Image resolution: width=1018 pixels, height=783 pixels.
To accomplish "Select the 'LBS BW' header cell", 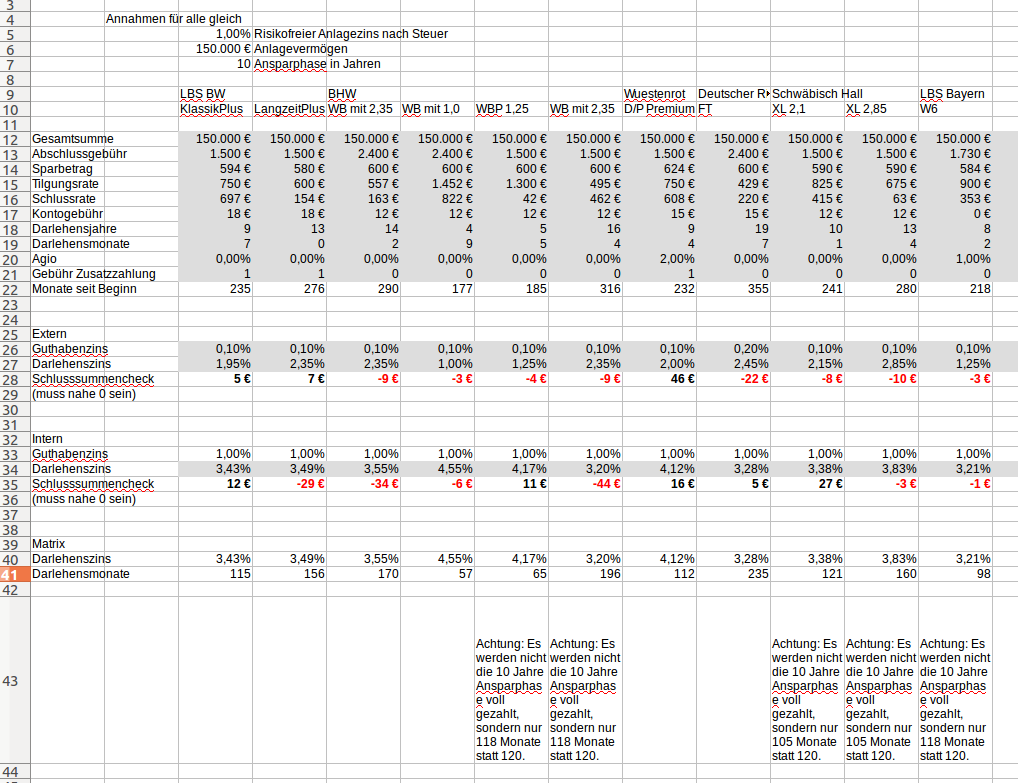I will [x=216, y=93].
